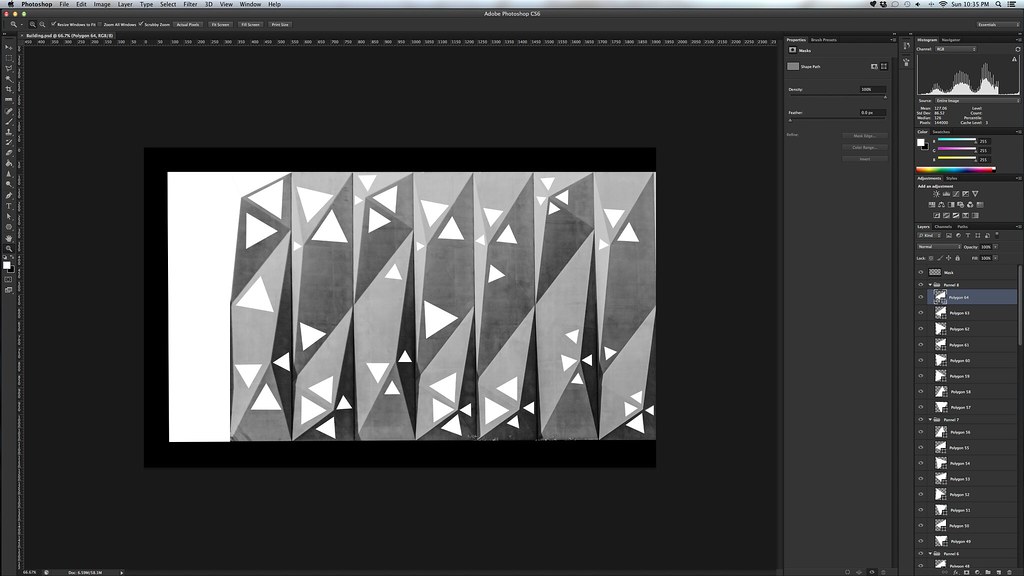Click the color spectrum ramp bar

pos(955,169)
